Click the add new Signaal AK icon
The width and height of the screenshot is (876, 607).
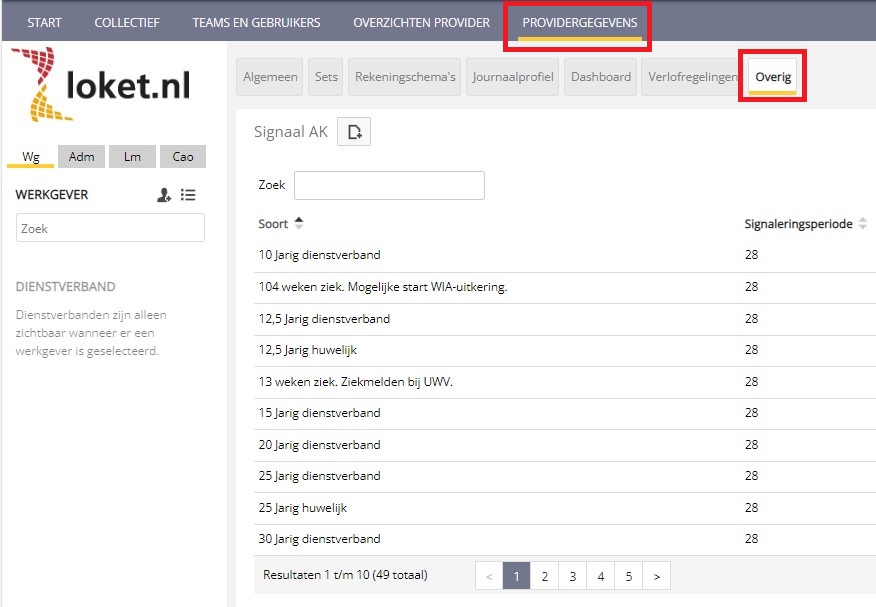(354, 132)
